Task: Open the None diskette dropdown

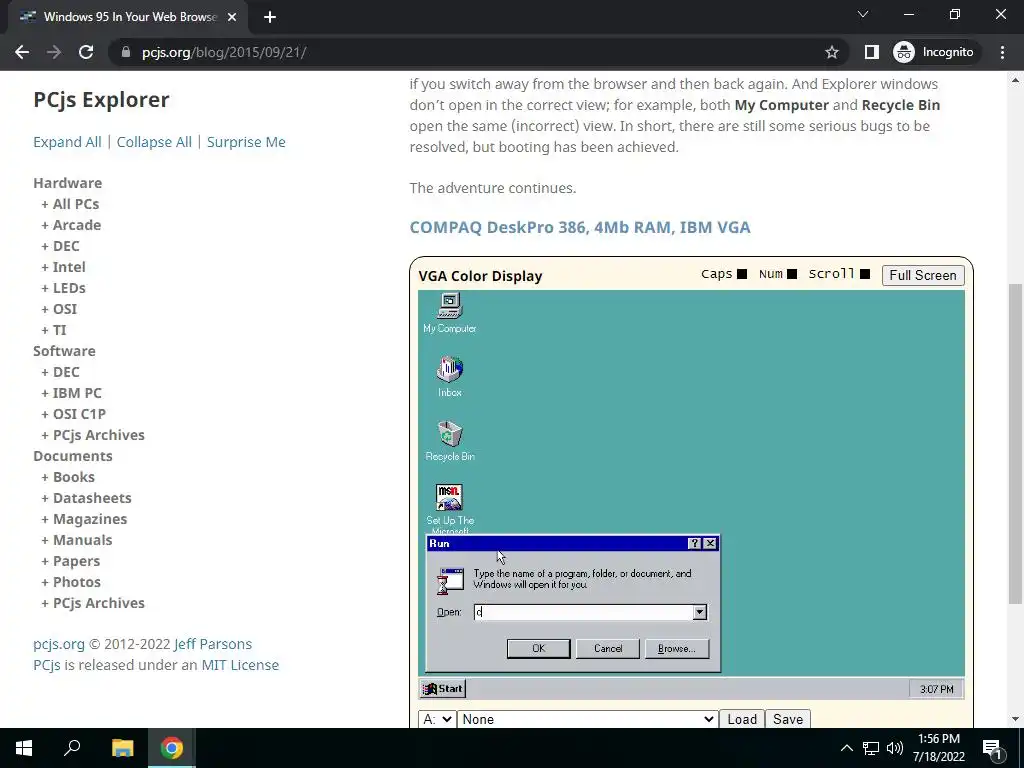Action: click(x=588, y=719)
